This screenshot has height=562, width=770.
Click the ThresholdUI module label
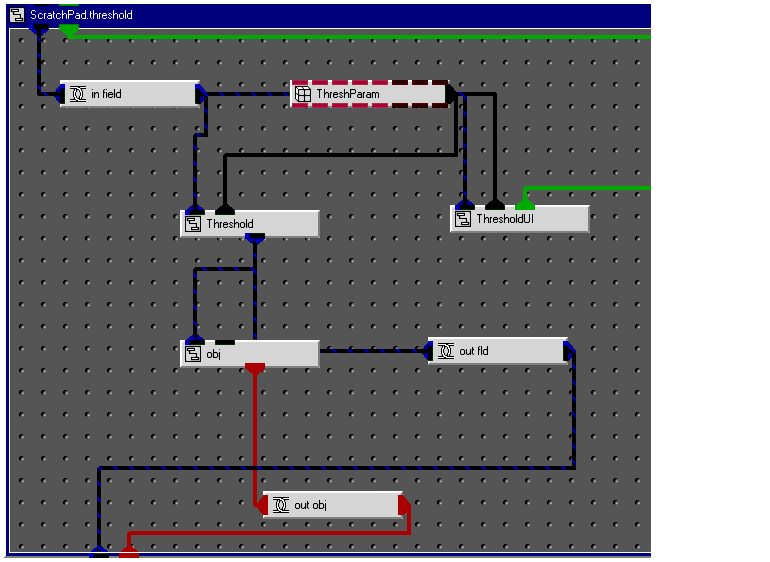(x=505, y=219)
